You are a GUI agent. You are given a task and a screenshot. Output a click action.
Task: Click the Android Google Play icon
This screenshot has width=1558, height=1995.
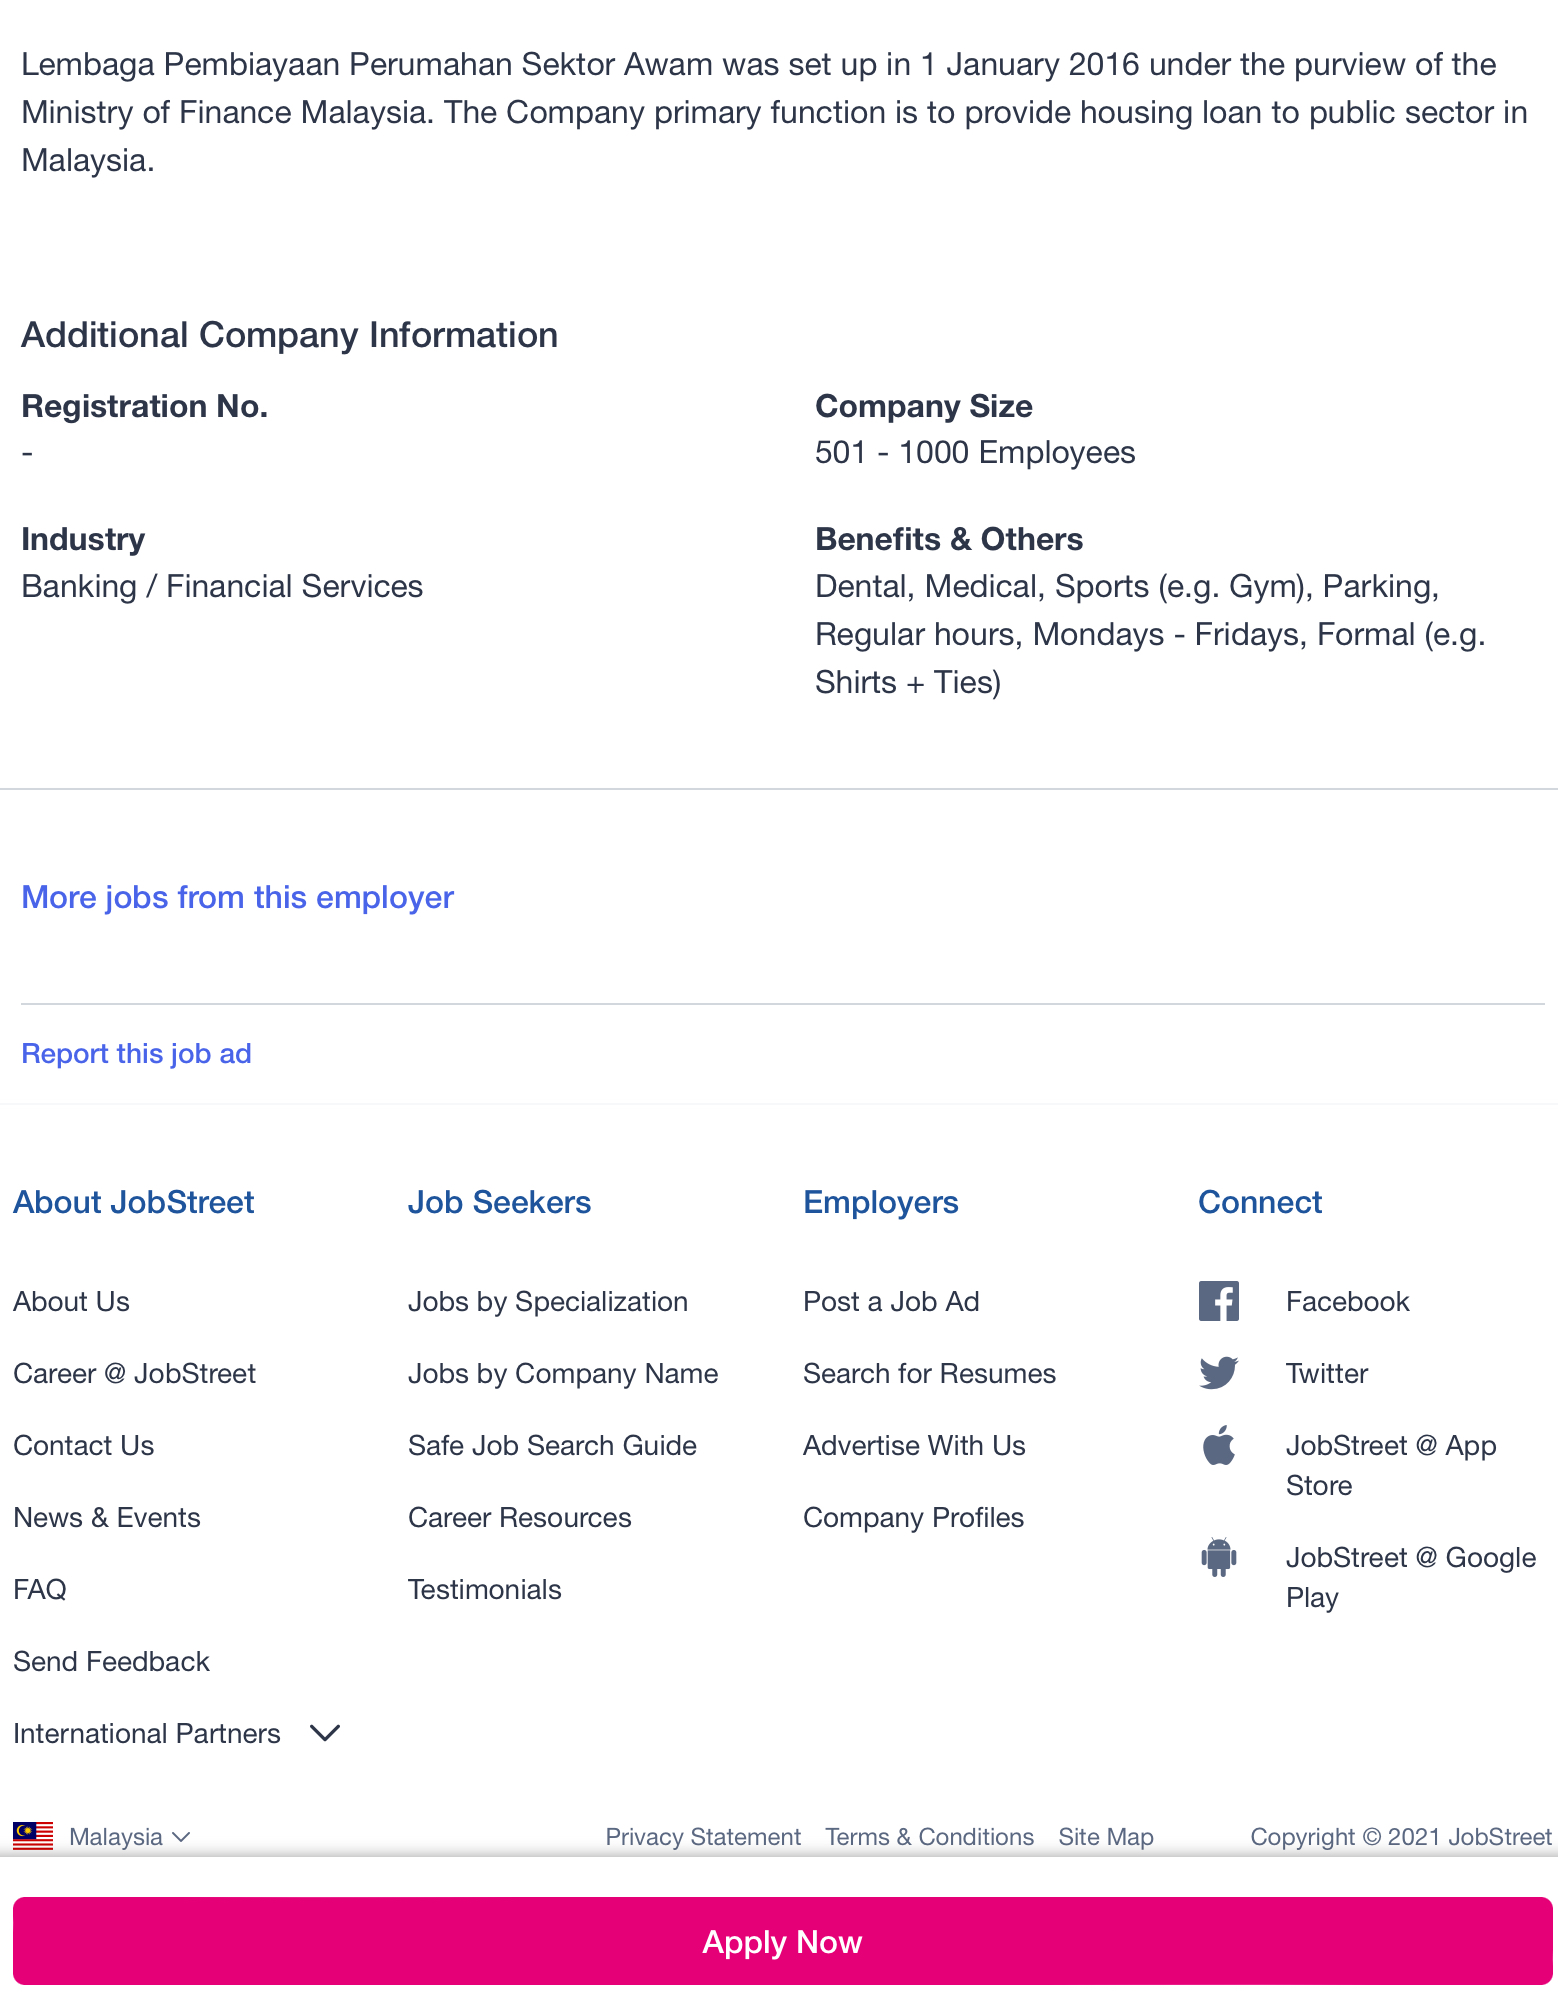pos(1218,1557)
